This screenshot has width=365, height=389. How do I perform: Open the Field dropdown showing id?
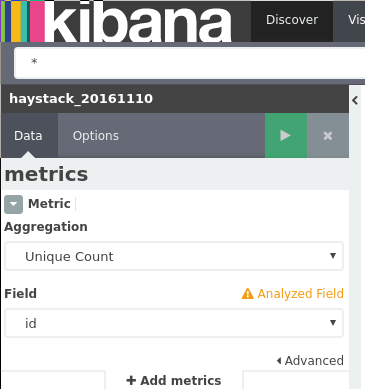coord(174,323)
